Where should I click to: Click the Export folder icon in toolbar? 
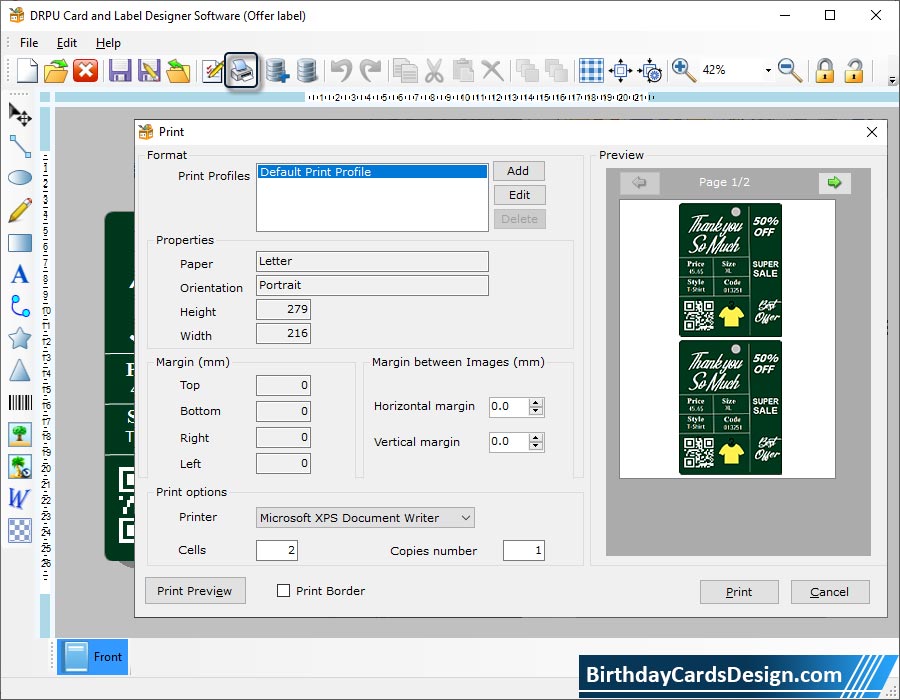178,71
